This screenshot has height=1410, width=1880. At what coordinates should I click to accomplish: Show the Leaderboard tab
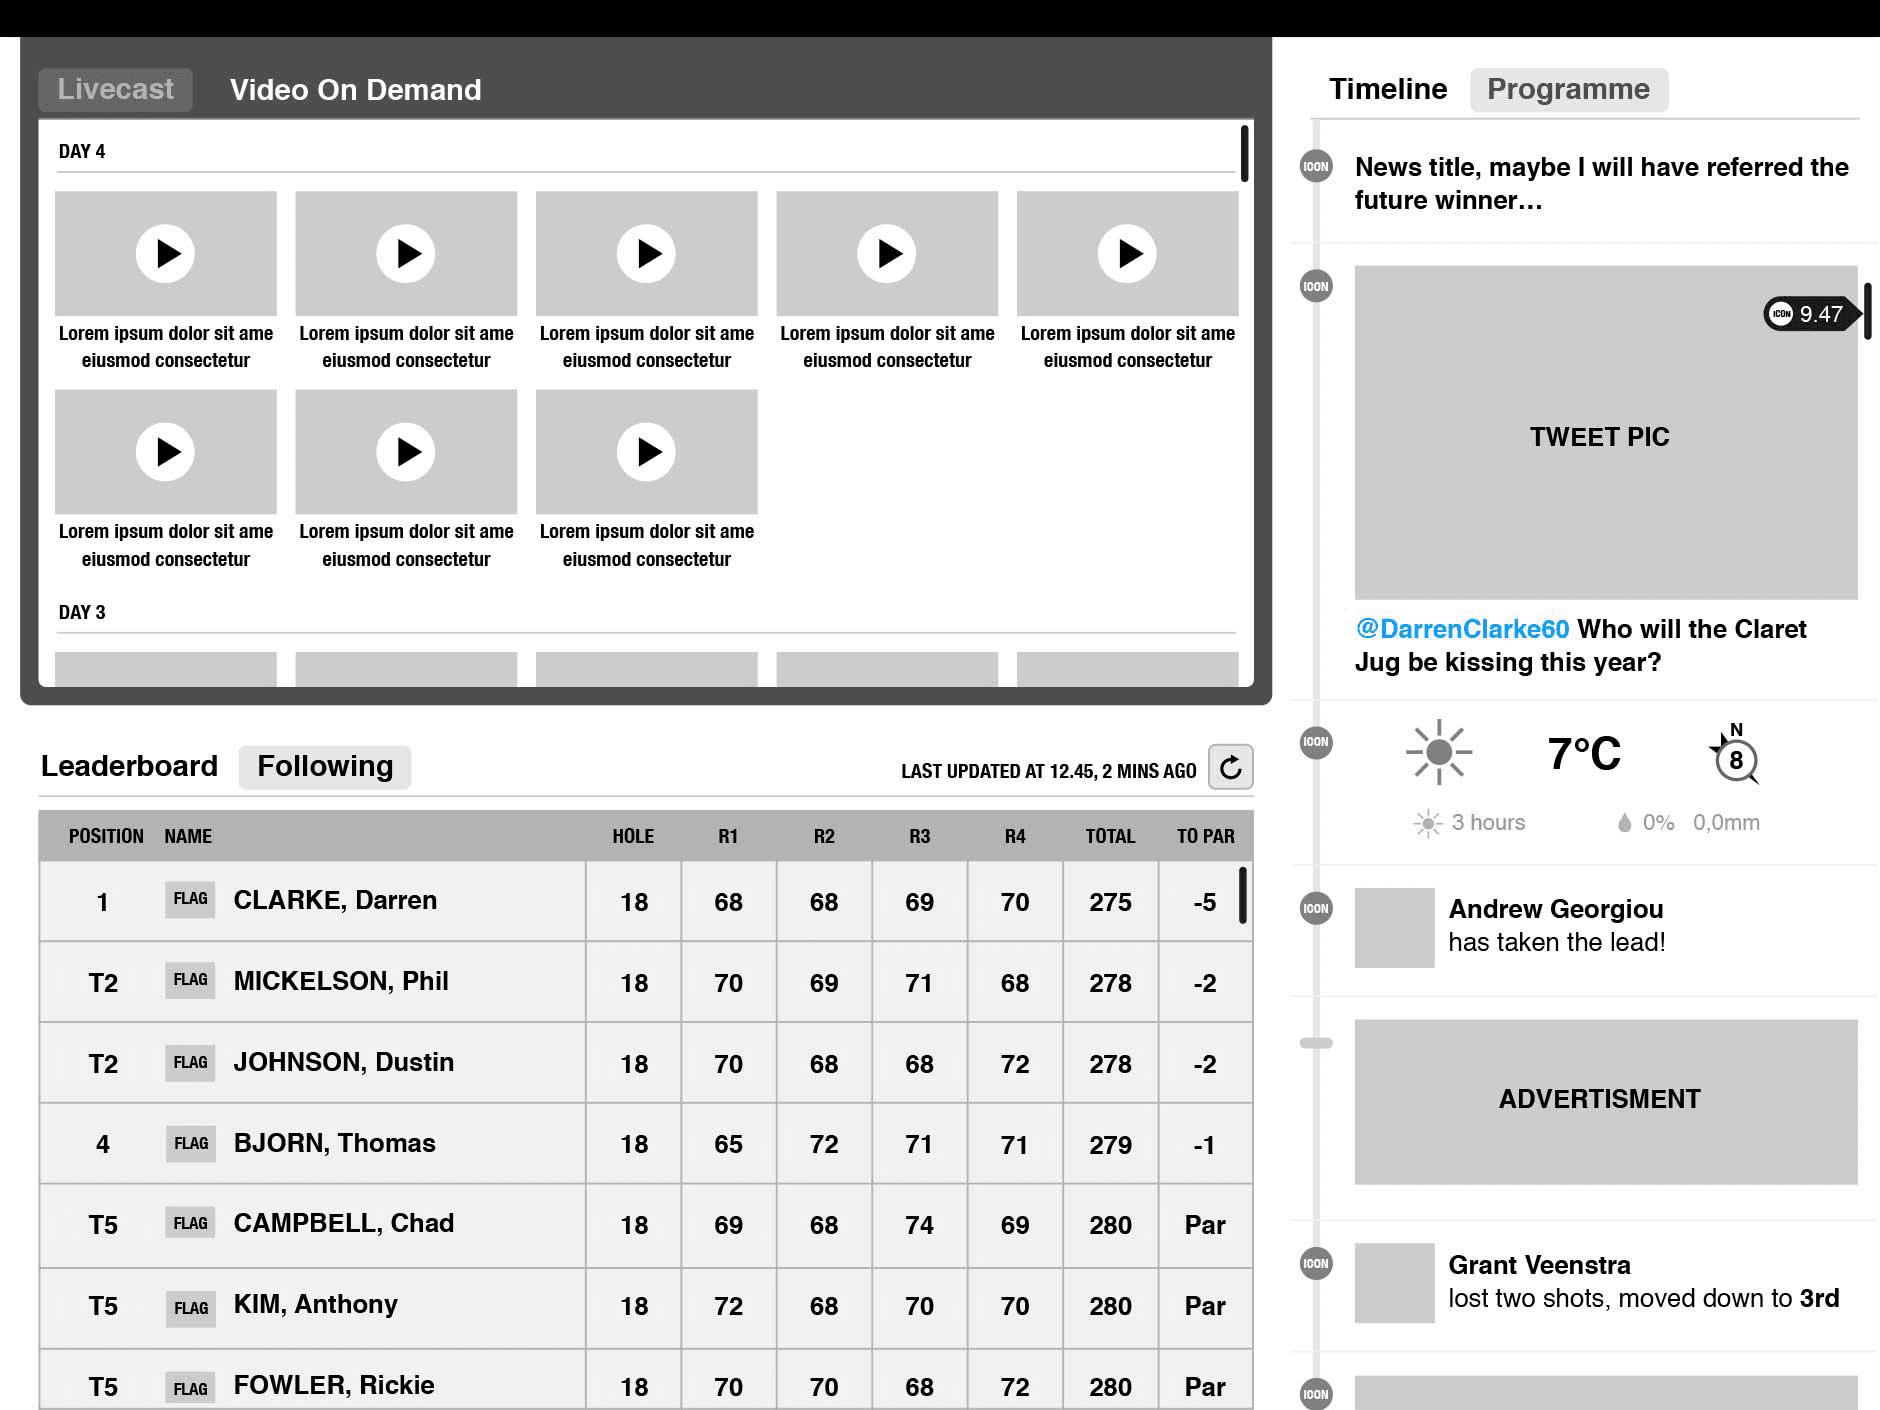click(x=129, y=766)
